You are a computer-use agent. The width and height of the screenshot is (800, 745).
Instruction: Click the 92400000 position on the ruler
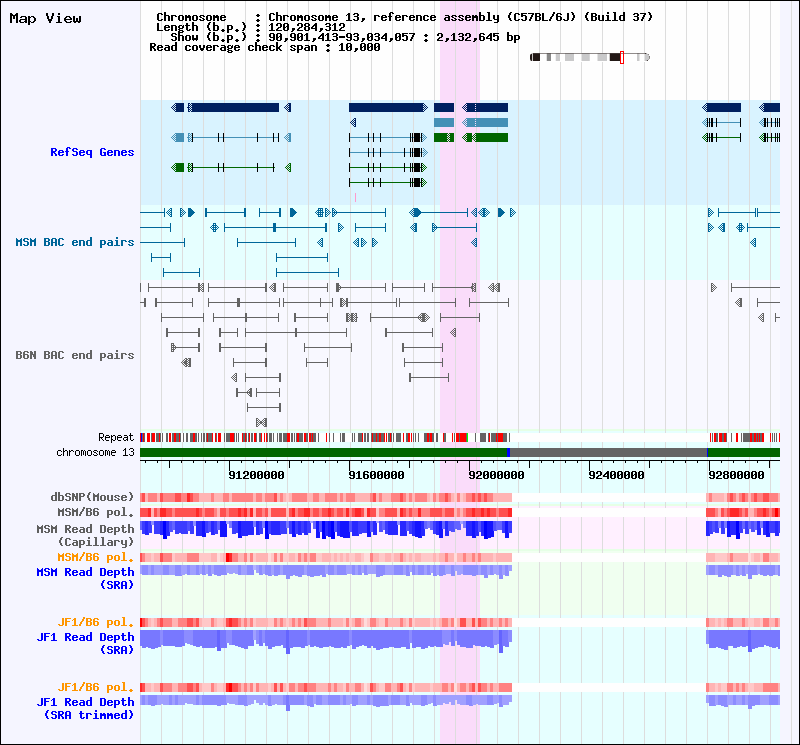pyautogui.click(x=616, y=475)
